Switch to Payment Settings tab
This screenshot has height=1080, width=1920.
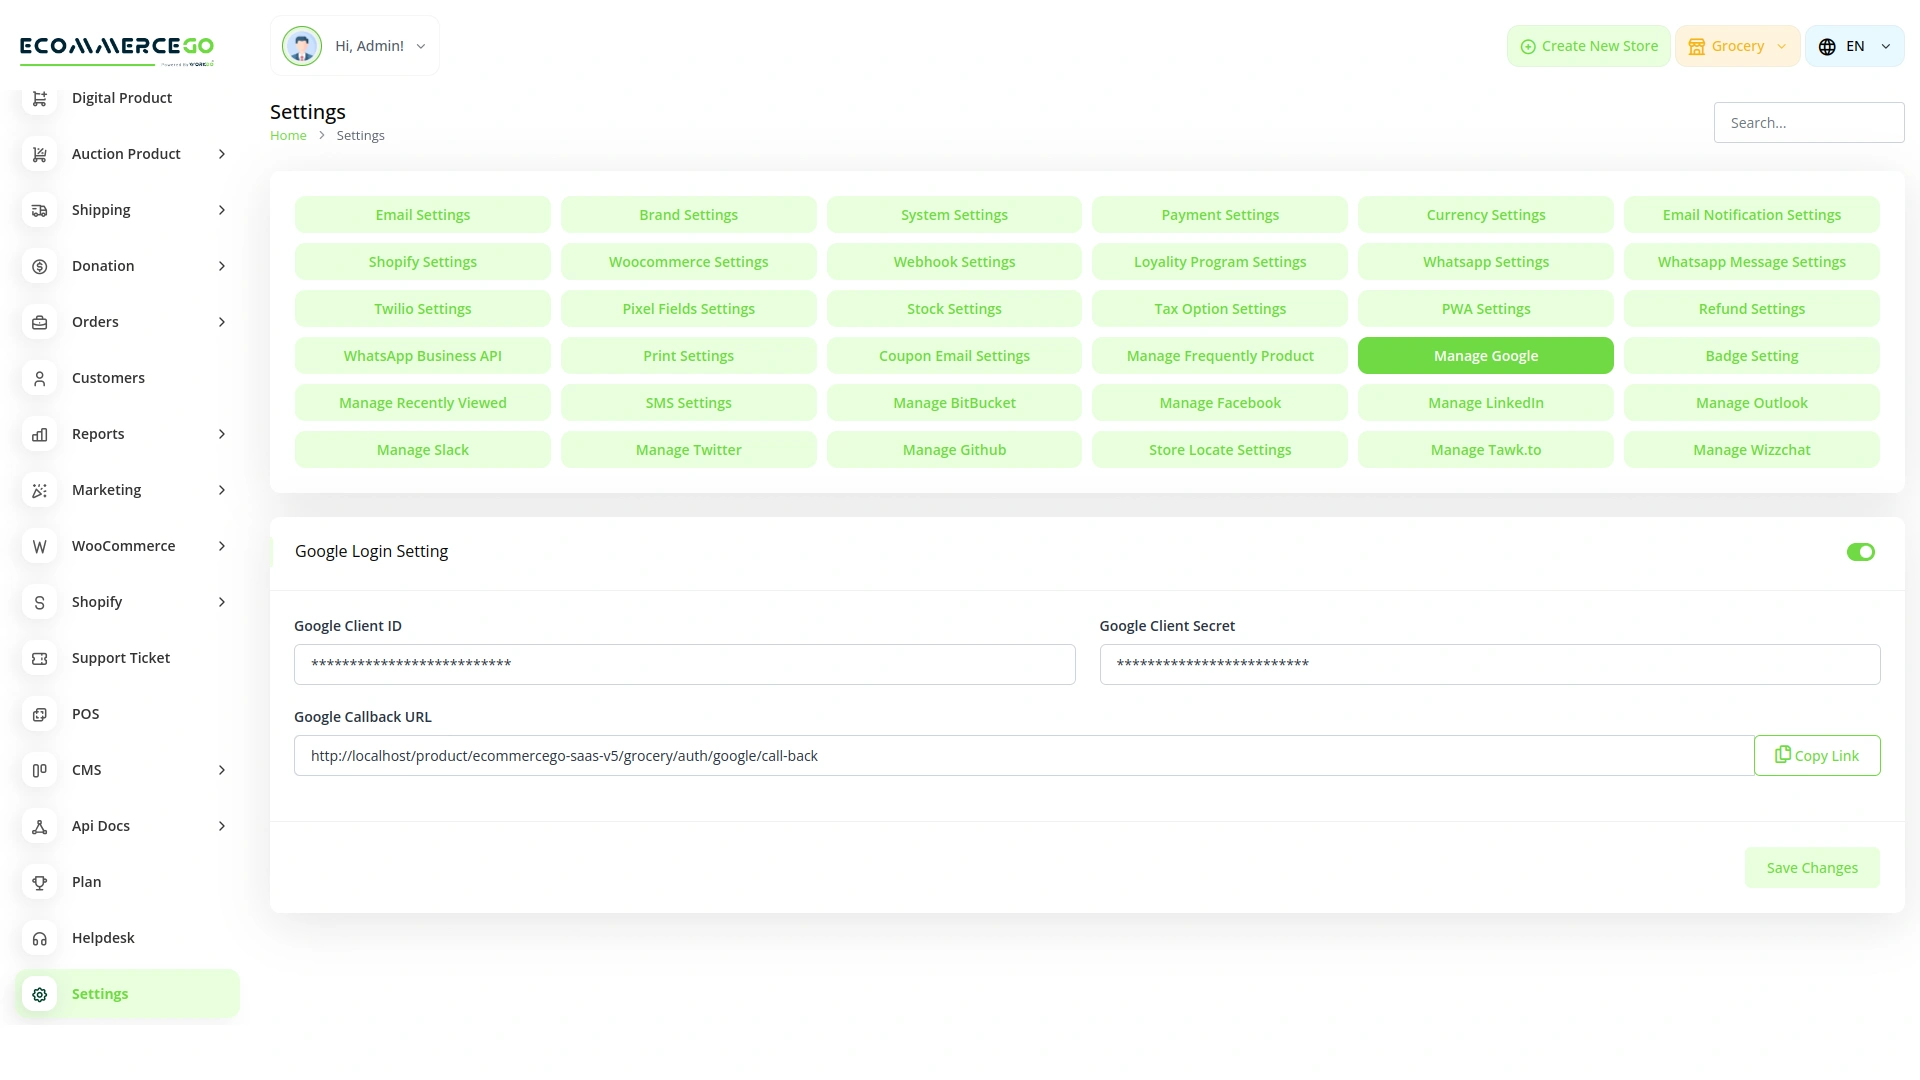(x=1219, y=214)
